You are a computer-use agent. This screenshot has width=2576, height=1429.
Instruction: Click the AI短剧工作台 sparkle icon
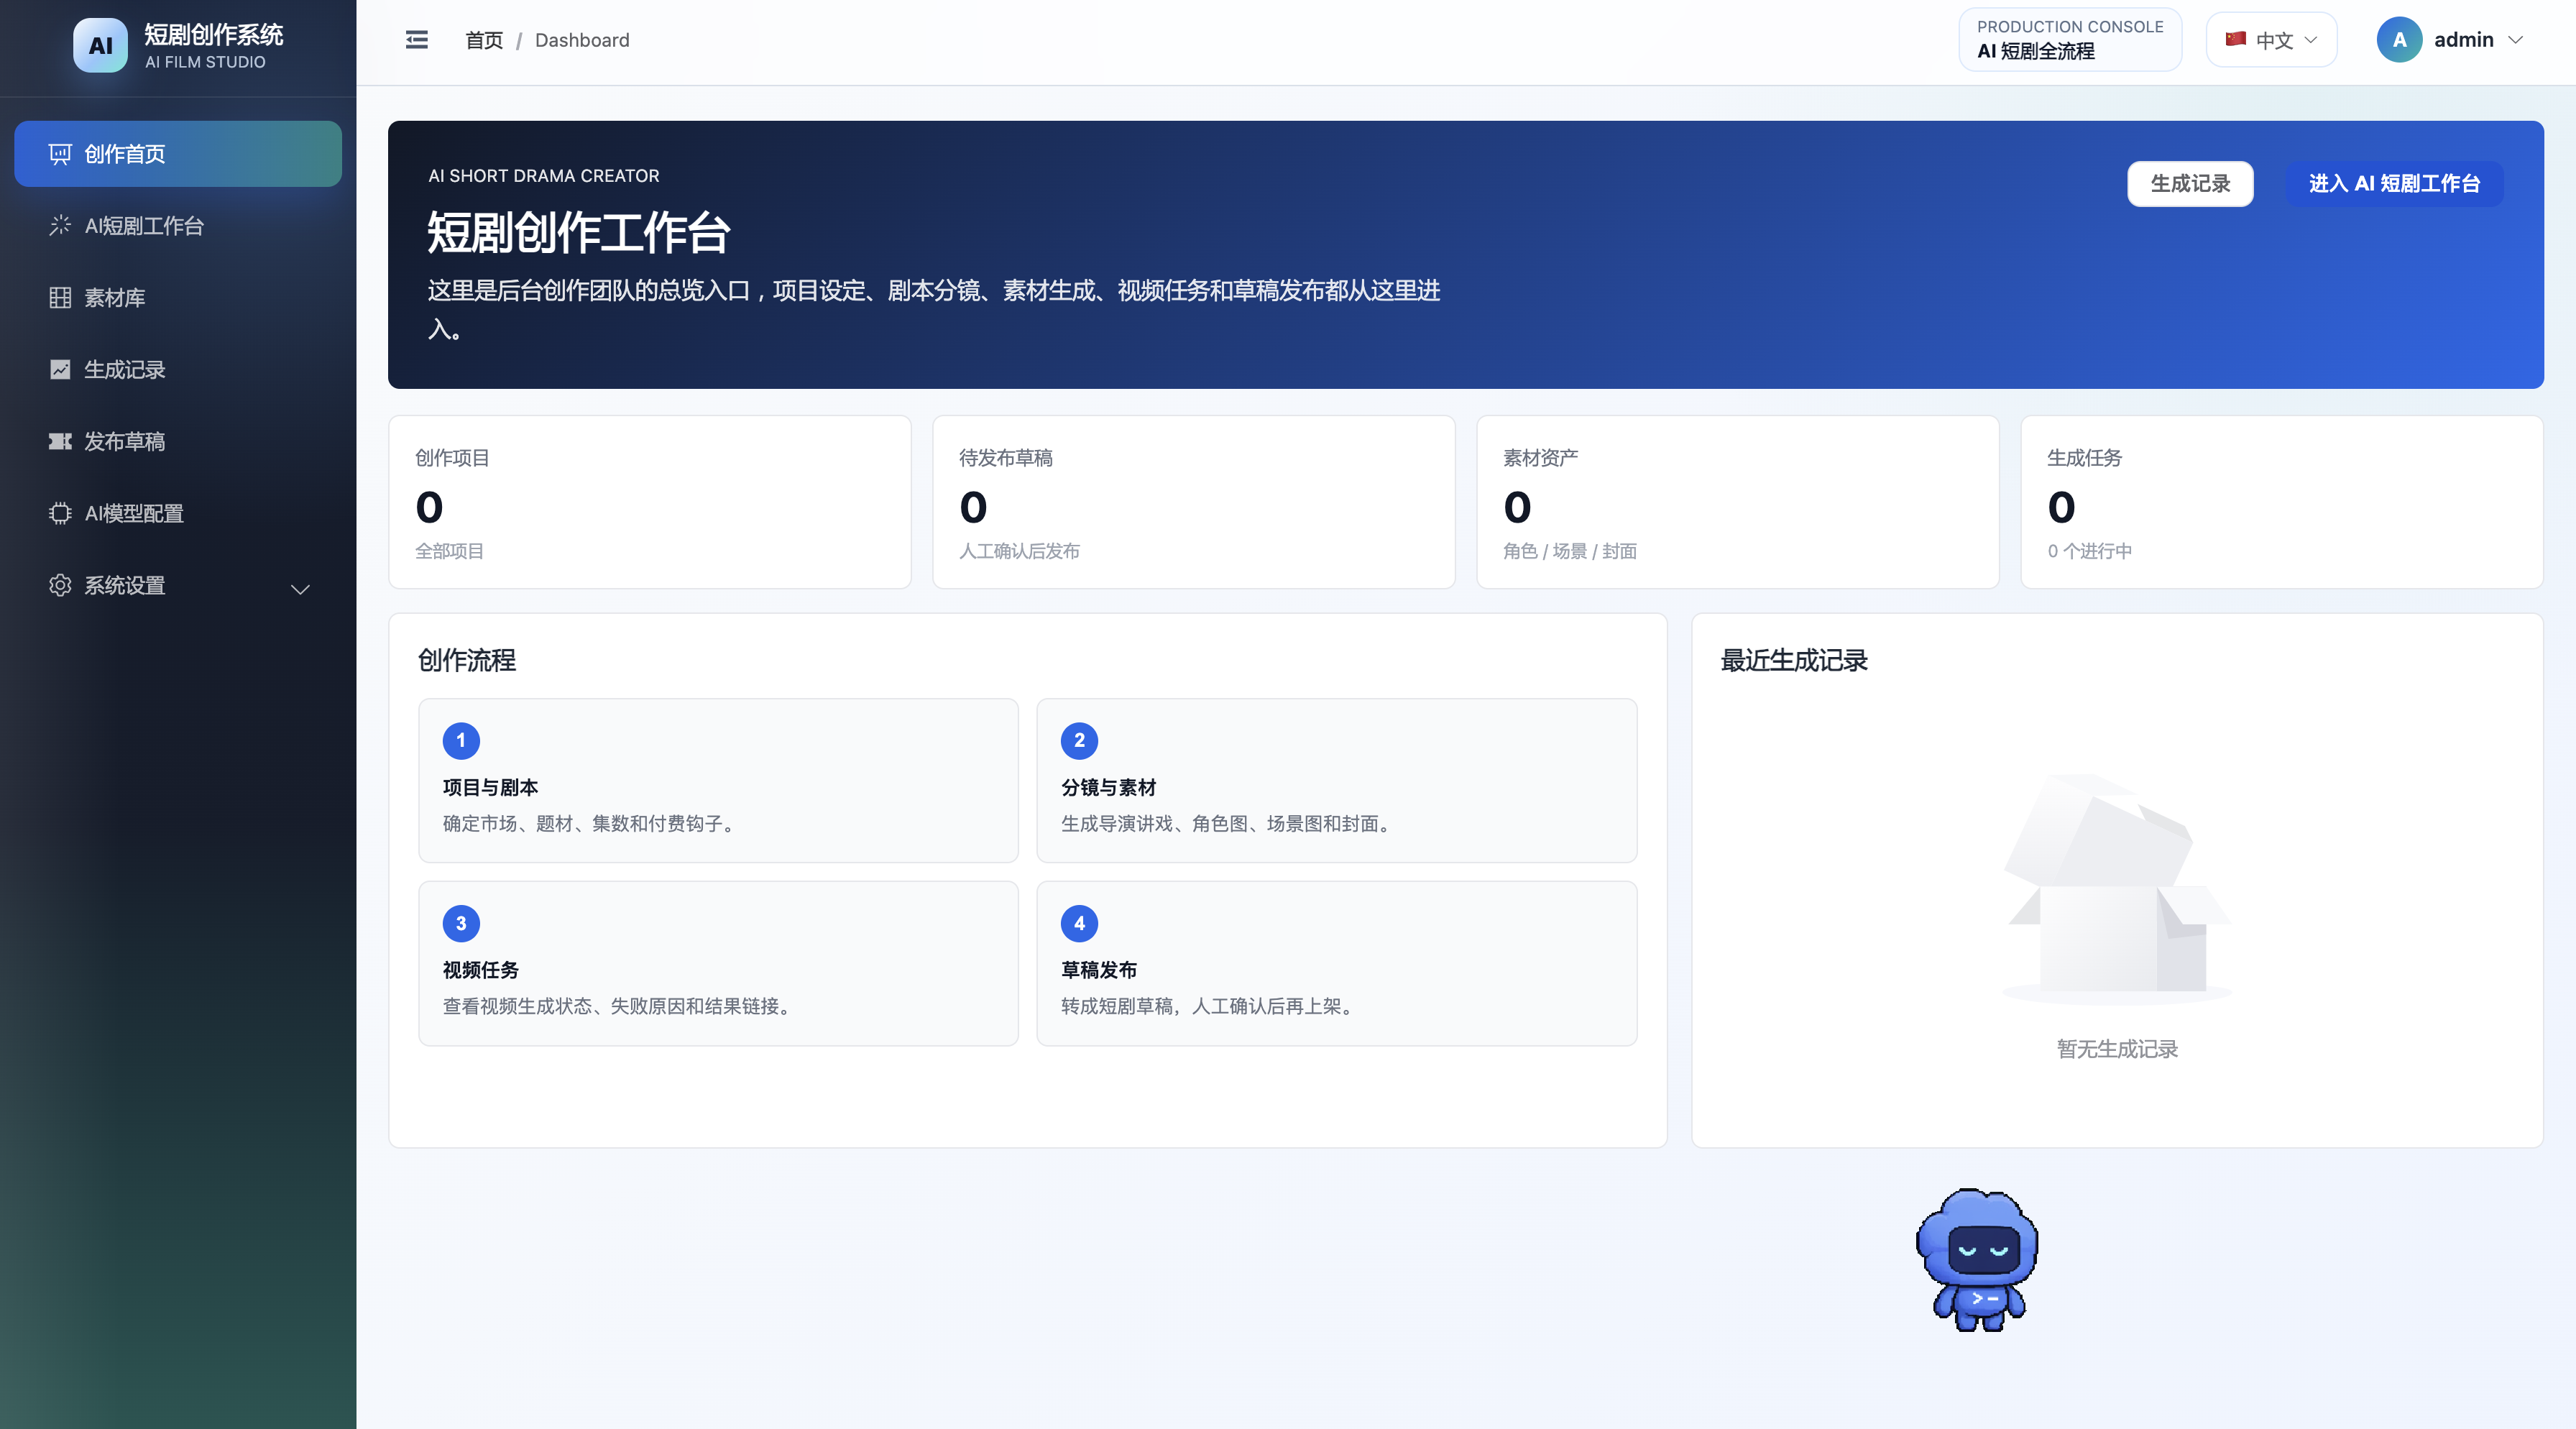60,226
